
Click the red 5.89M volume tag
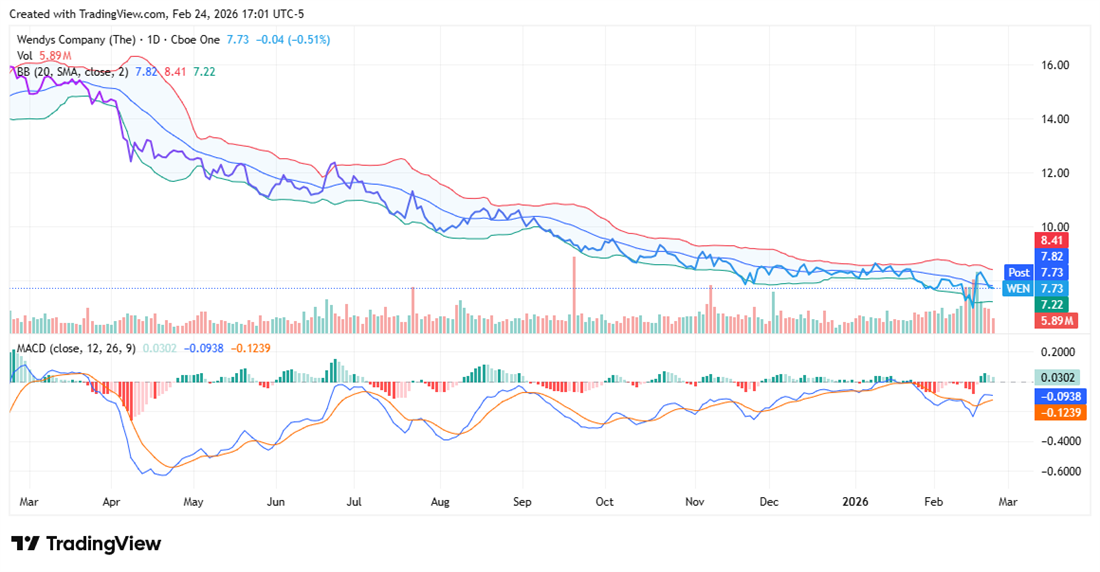[1053, 320]
